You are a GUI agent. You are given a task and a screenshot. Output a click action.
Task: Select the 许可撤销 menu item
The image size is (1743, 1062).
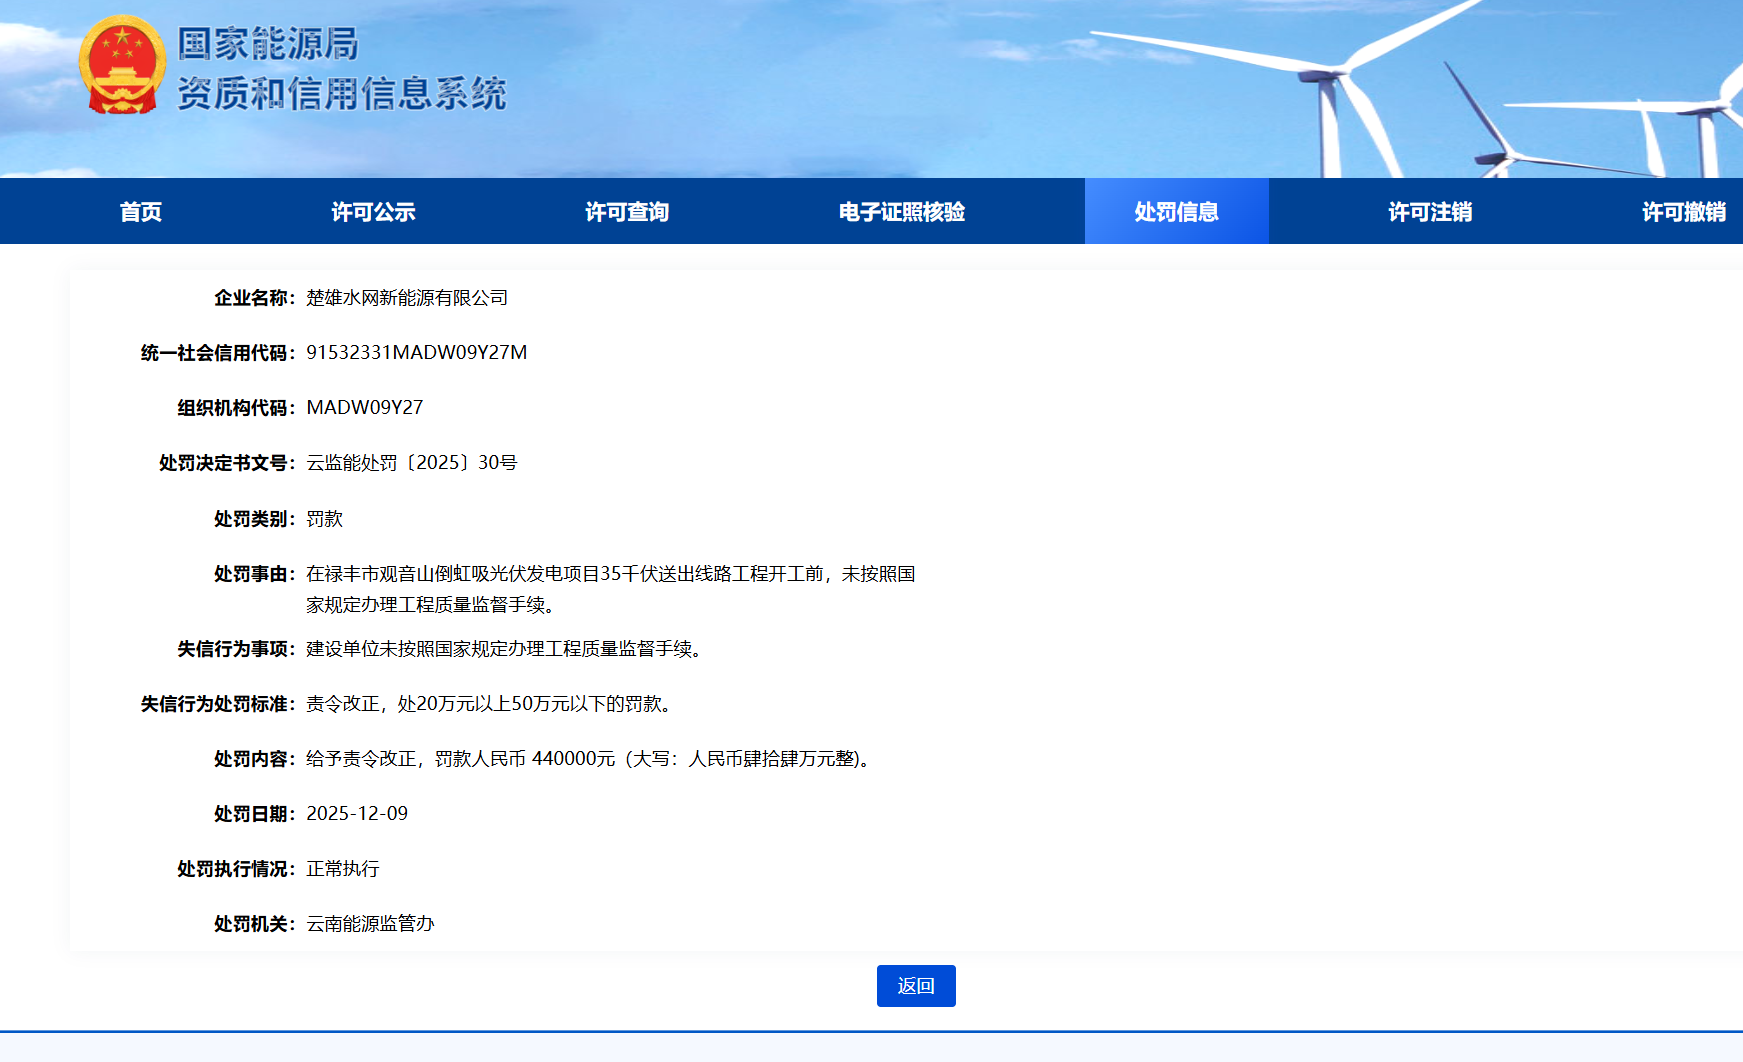tap(1683, 212)
